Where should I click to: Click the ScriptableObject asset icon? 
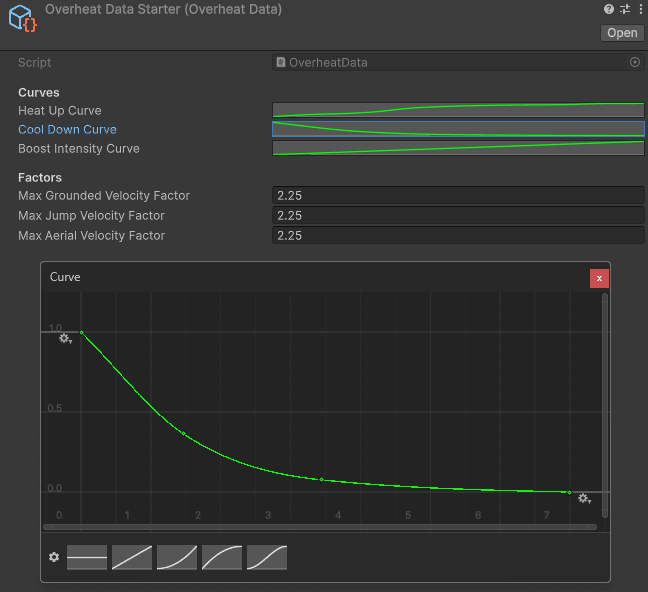(22, 18)
